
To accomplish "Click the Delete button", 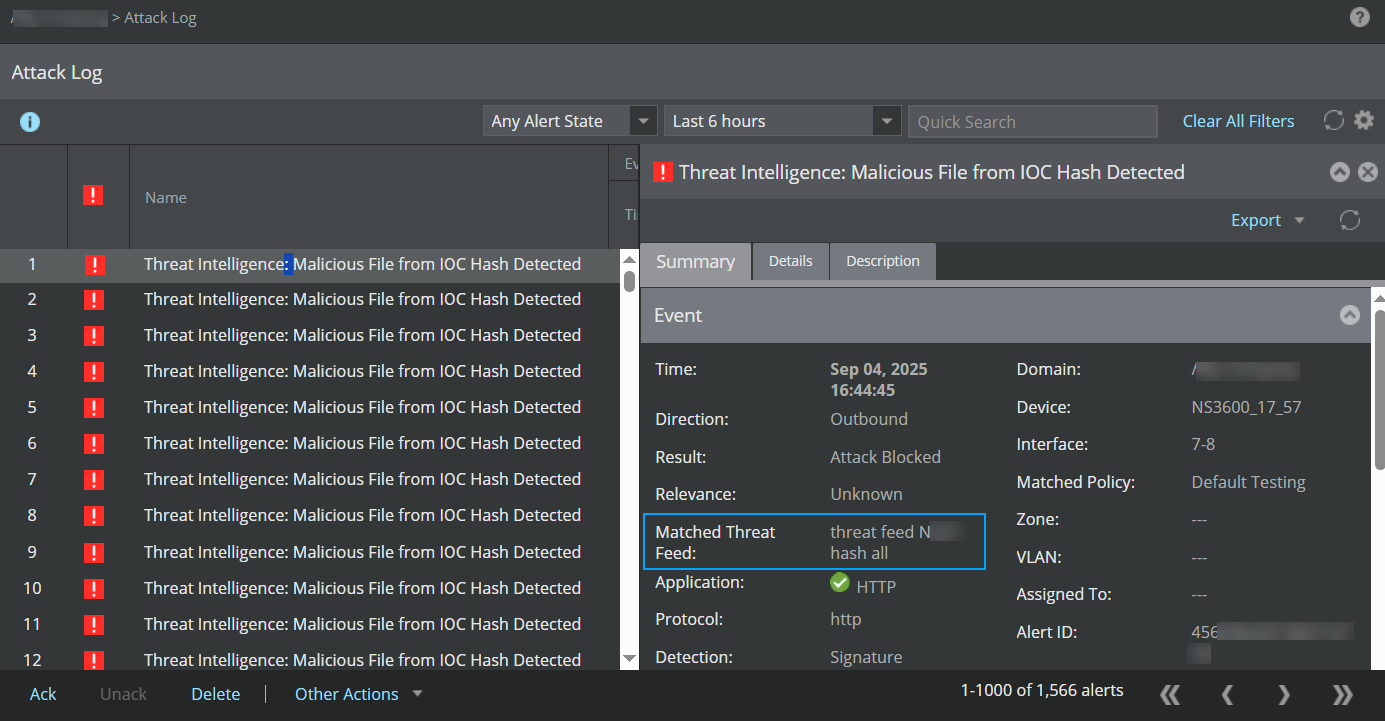I will (216, 694).
